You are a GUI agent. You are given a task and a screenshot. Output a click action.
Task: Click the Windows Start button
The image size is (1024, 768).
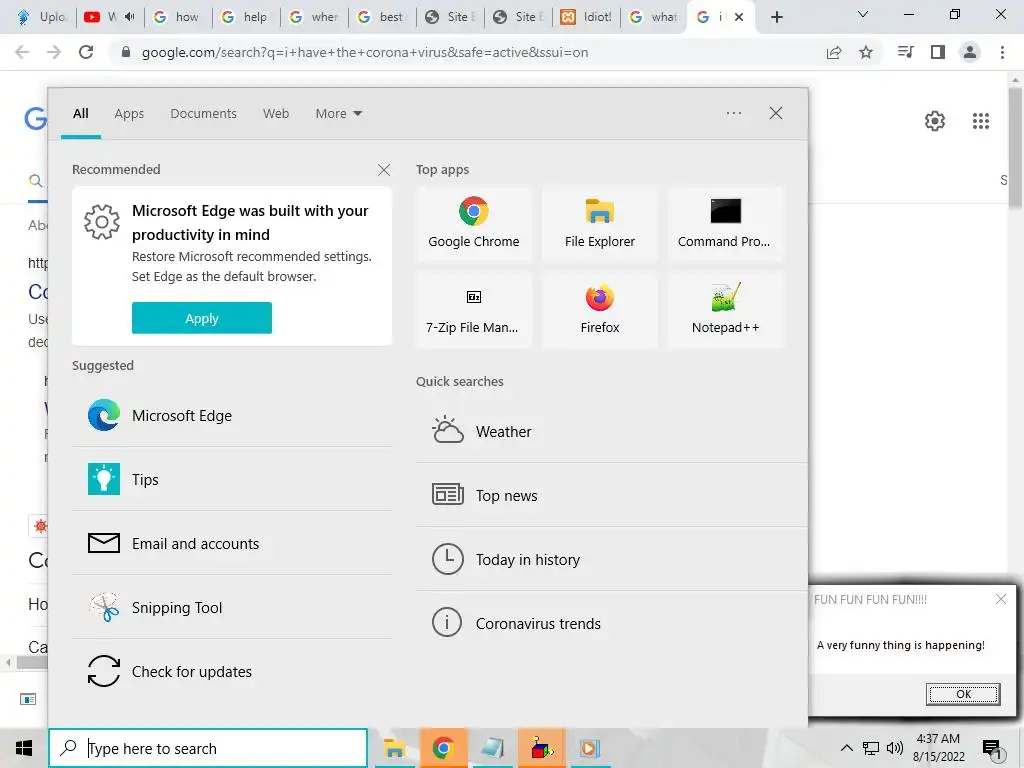[24, 748]
